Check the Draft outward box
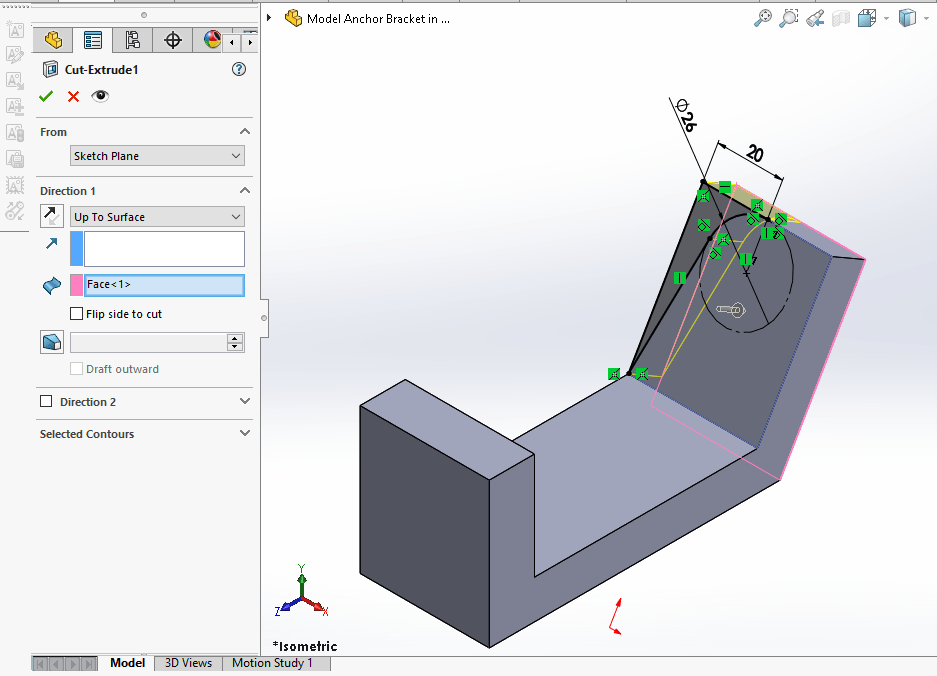 click(76, 368)
